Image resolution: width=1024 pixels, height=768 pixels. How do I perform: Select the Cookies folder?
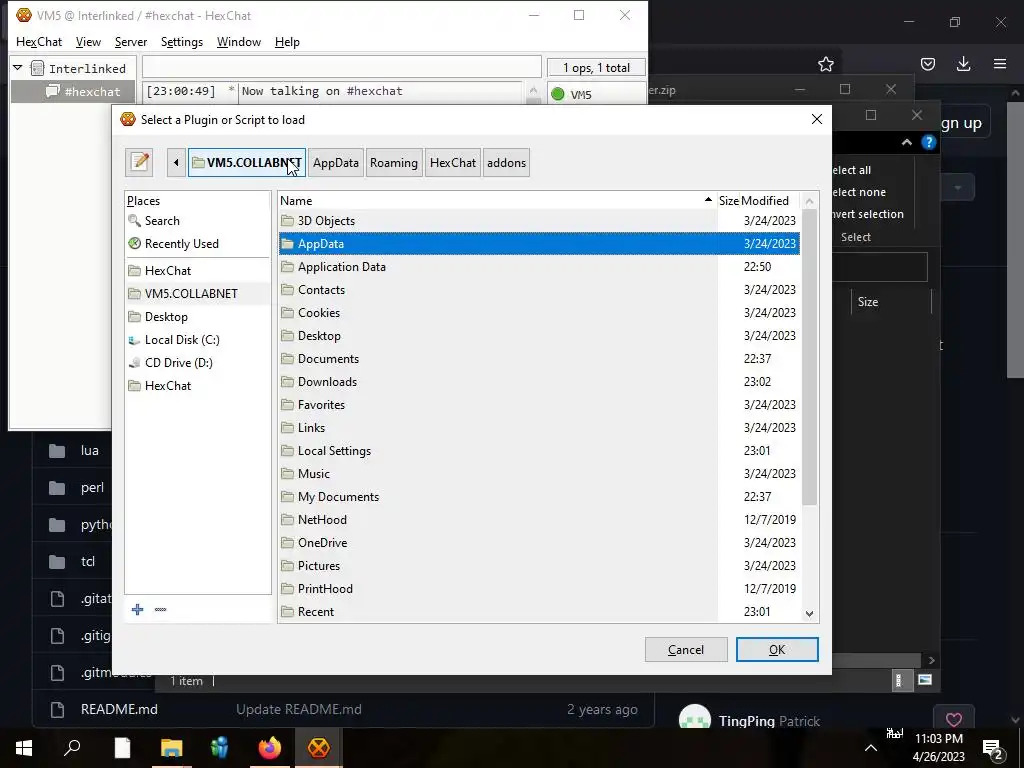tap(539, 313)
